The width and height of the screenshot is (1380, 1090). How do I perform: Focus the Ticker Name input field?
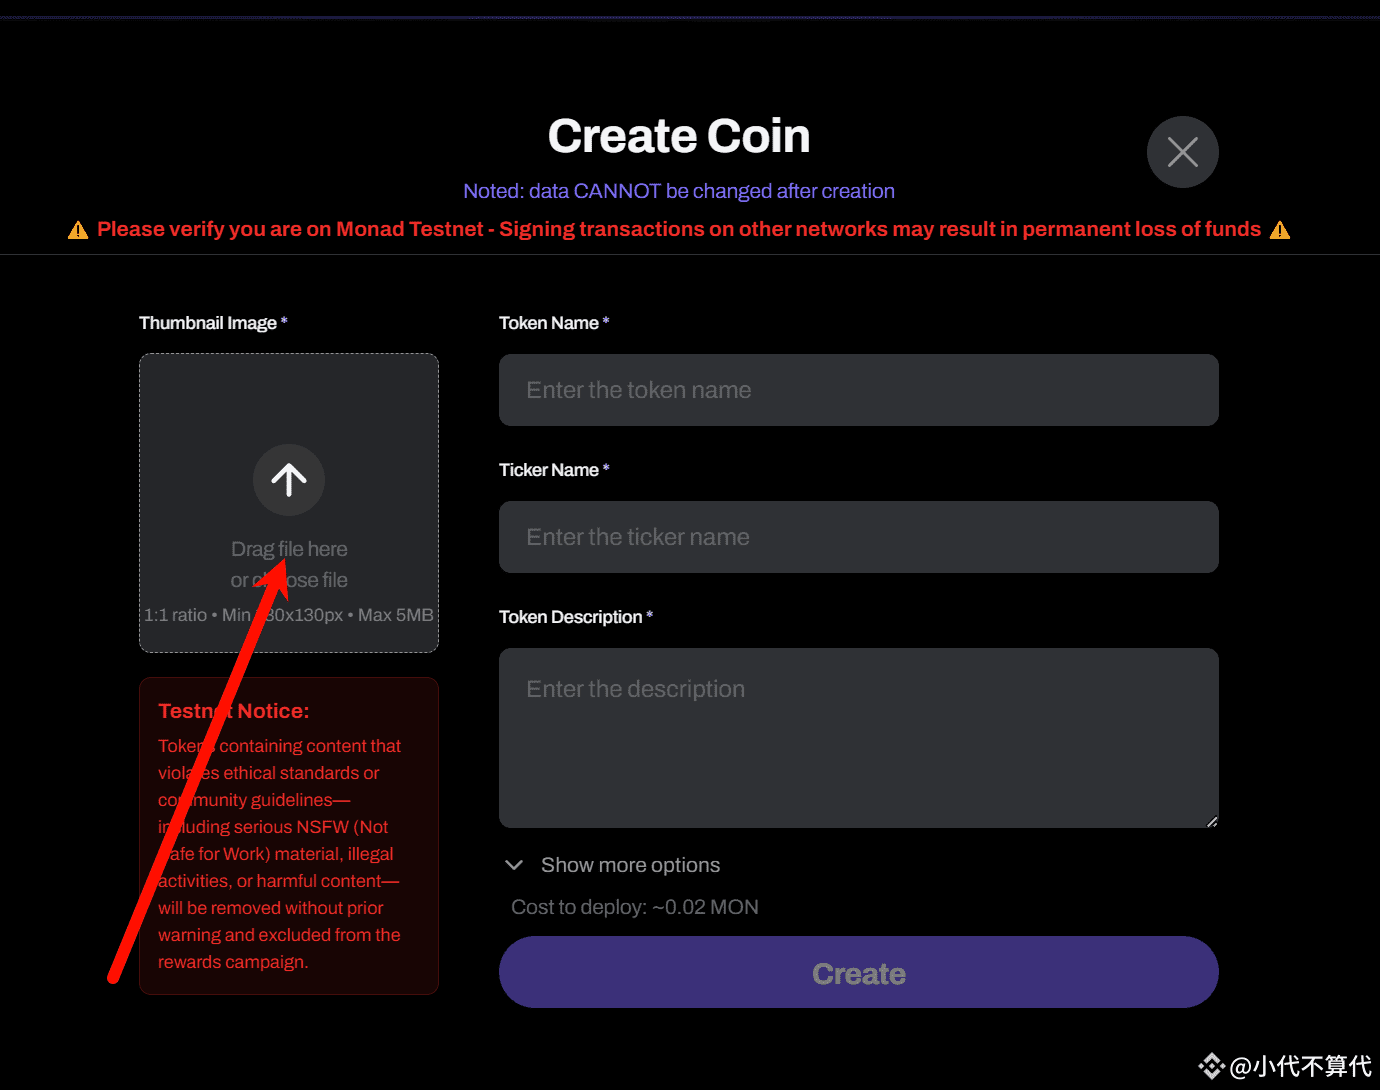click(858, 537)
